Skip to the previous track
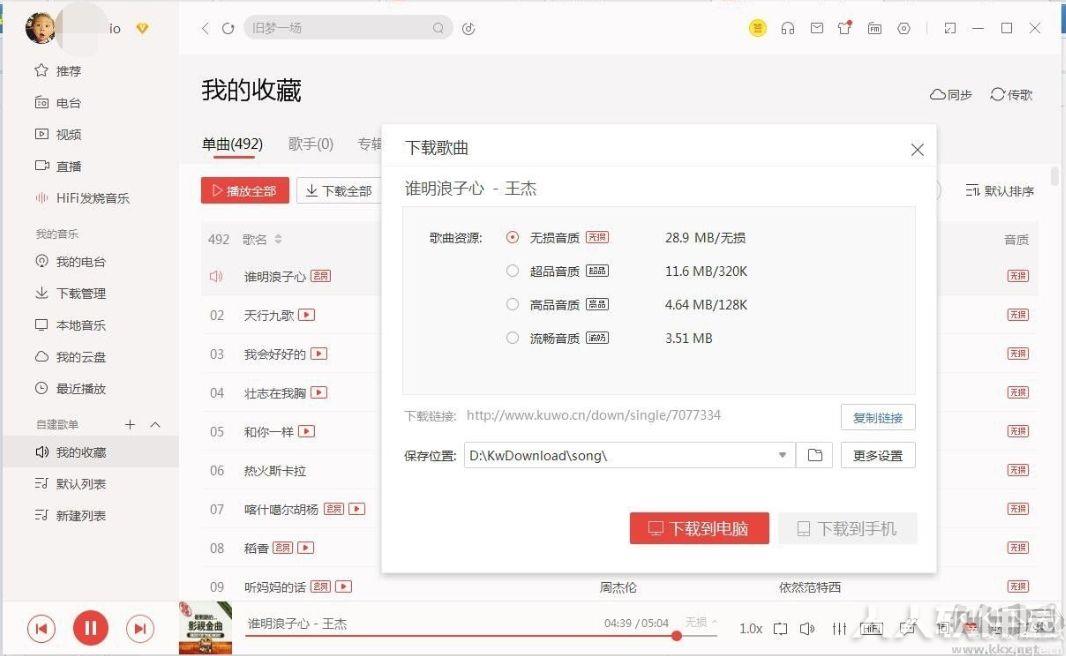Viewport: 1066px width, 656px height. click(41, 628)
